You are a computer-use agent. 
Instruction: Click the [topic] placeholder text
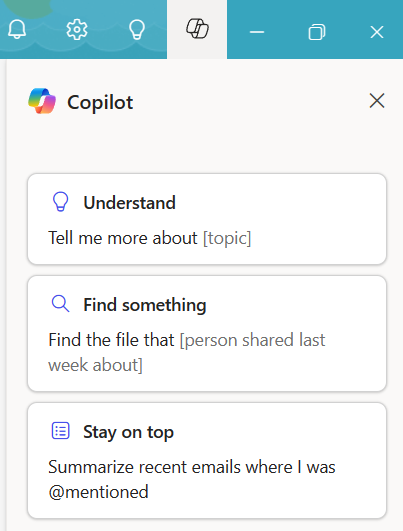227,238
